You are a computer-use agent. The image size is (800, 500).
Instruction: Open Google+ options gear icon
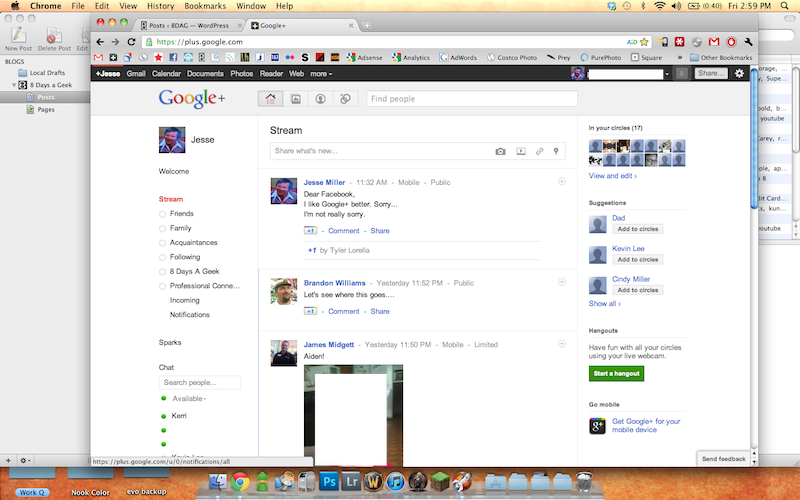tap(739, 73)
